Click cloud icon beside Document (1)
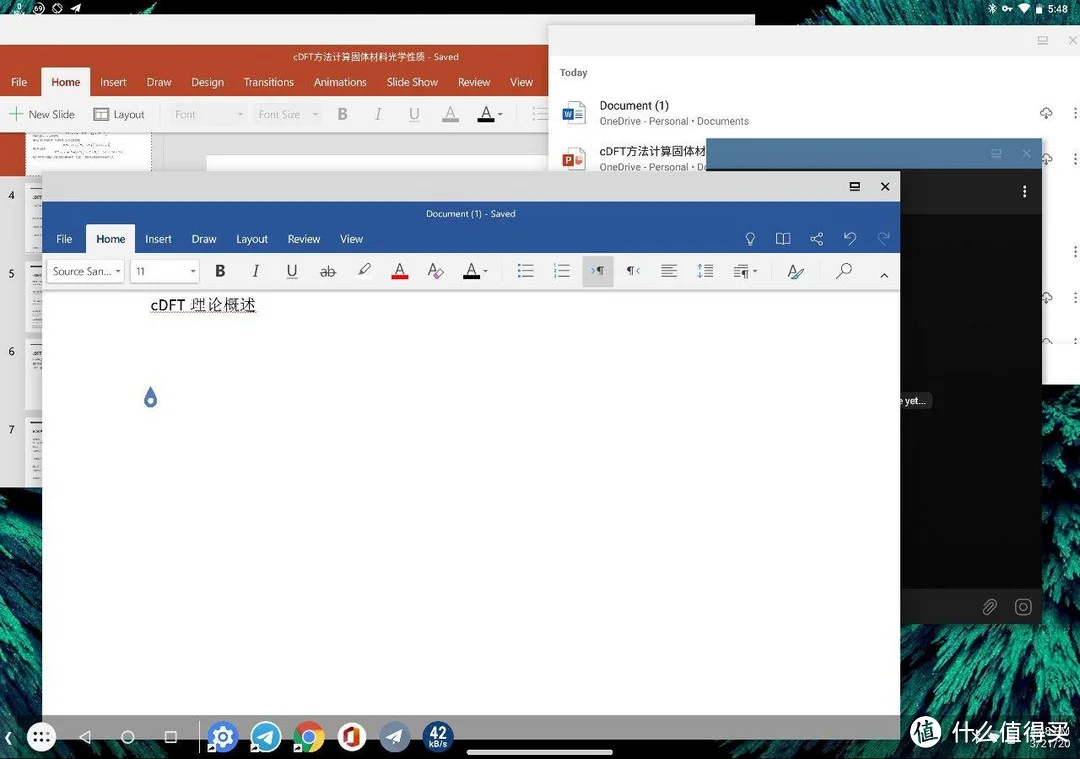Viewport: 1080px width, 759px height. (1046, 113)
